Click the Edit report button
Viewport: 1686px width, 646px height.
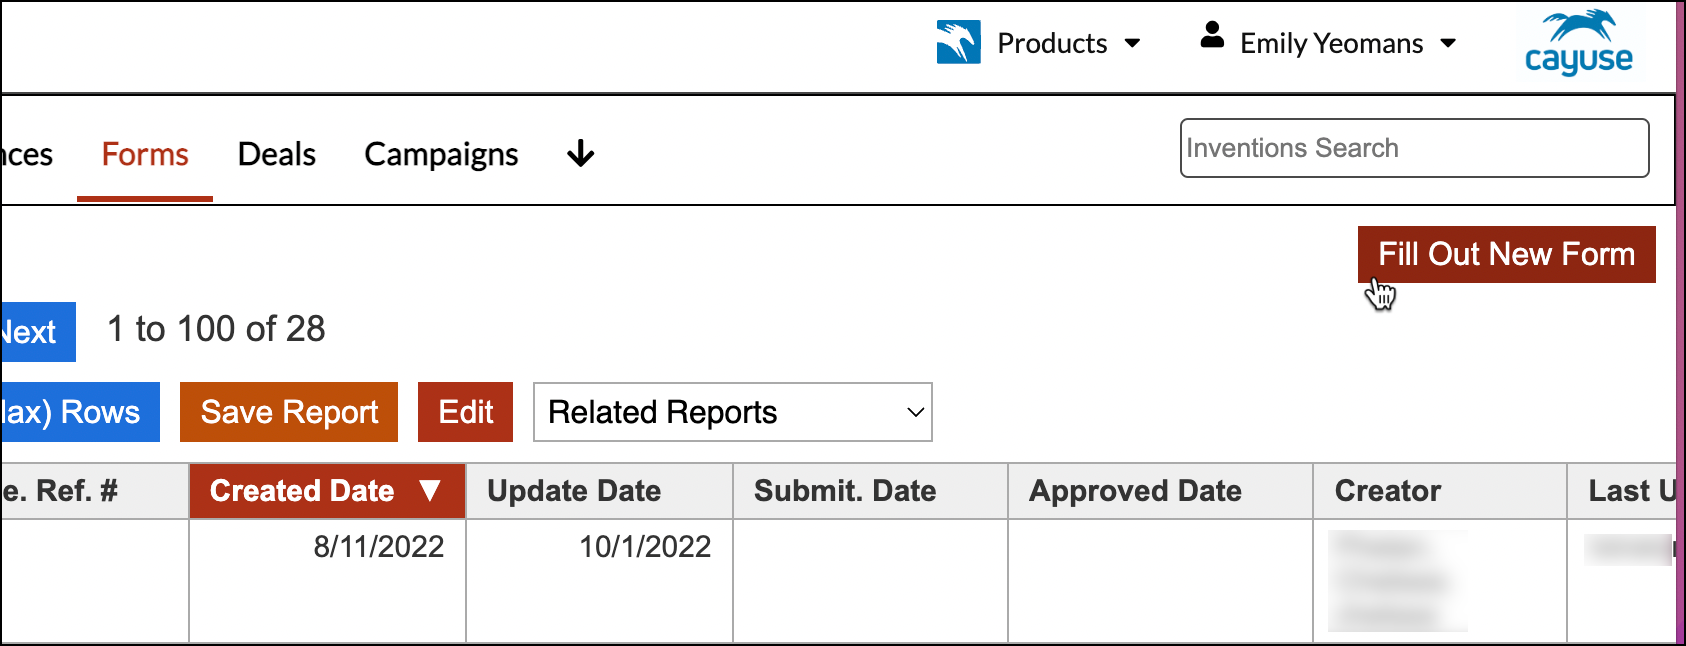pyautogui.click(x=465, y=412)
